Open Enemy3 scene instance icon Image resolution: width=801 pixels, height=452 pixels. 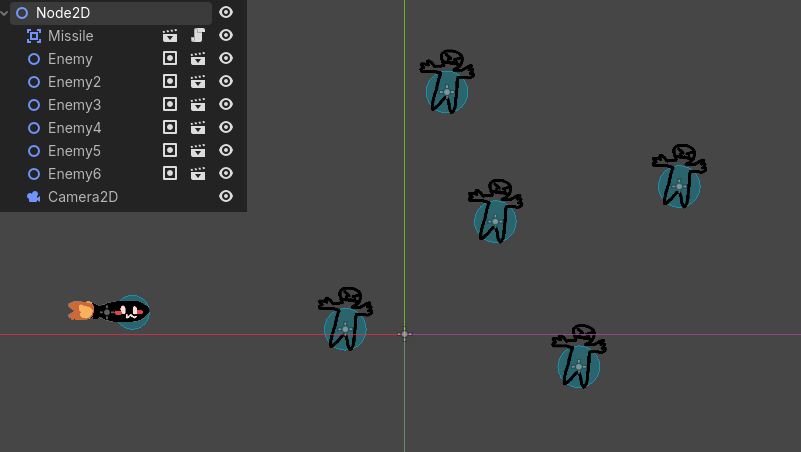tap(198, 105)
